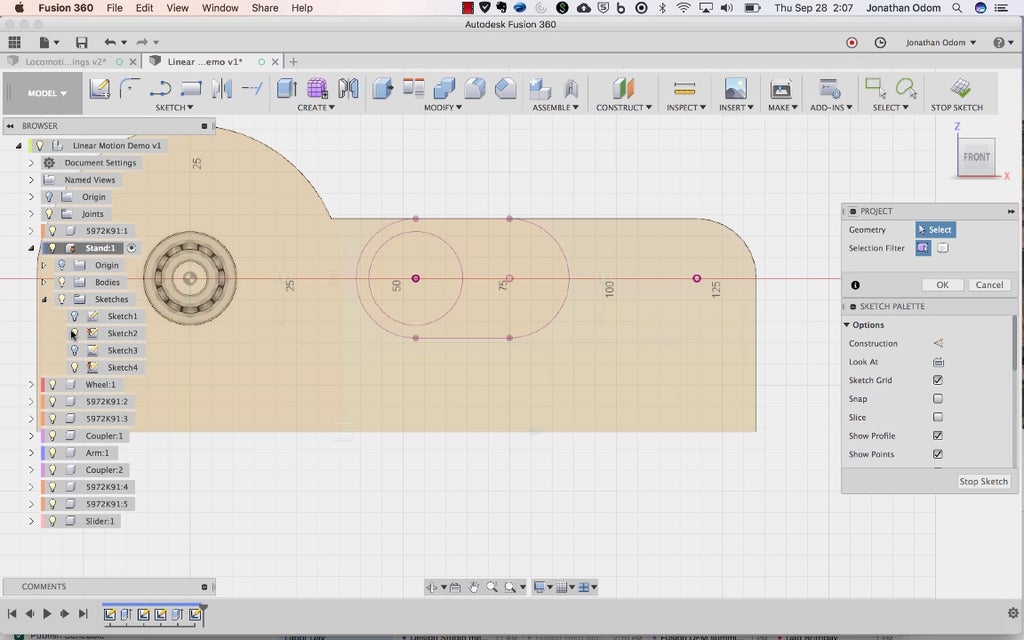
Task: Toggle visibility bulb of Wheel:1 component
Action: pyautogui.click(x=53, y=385)
